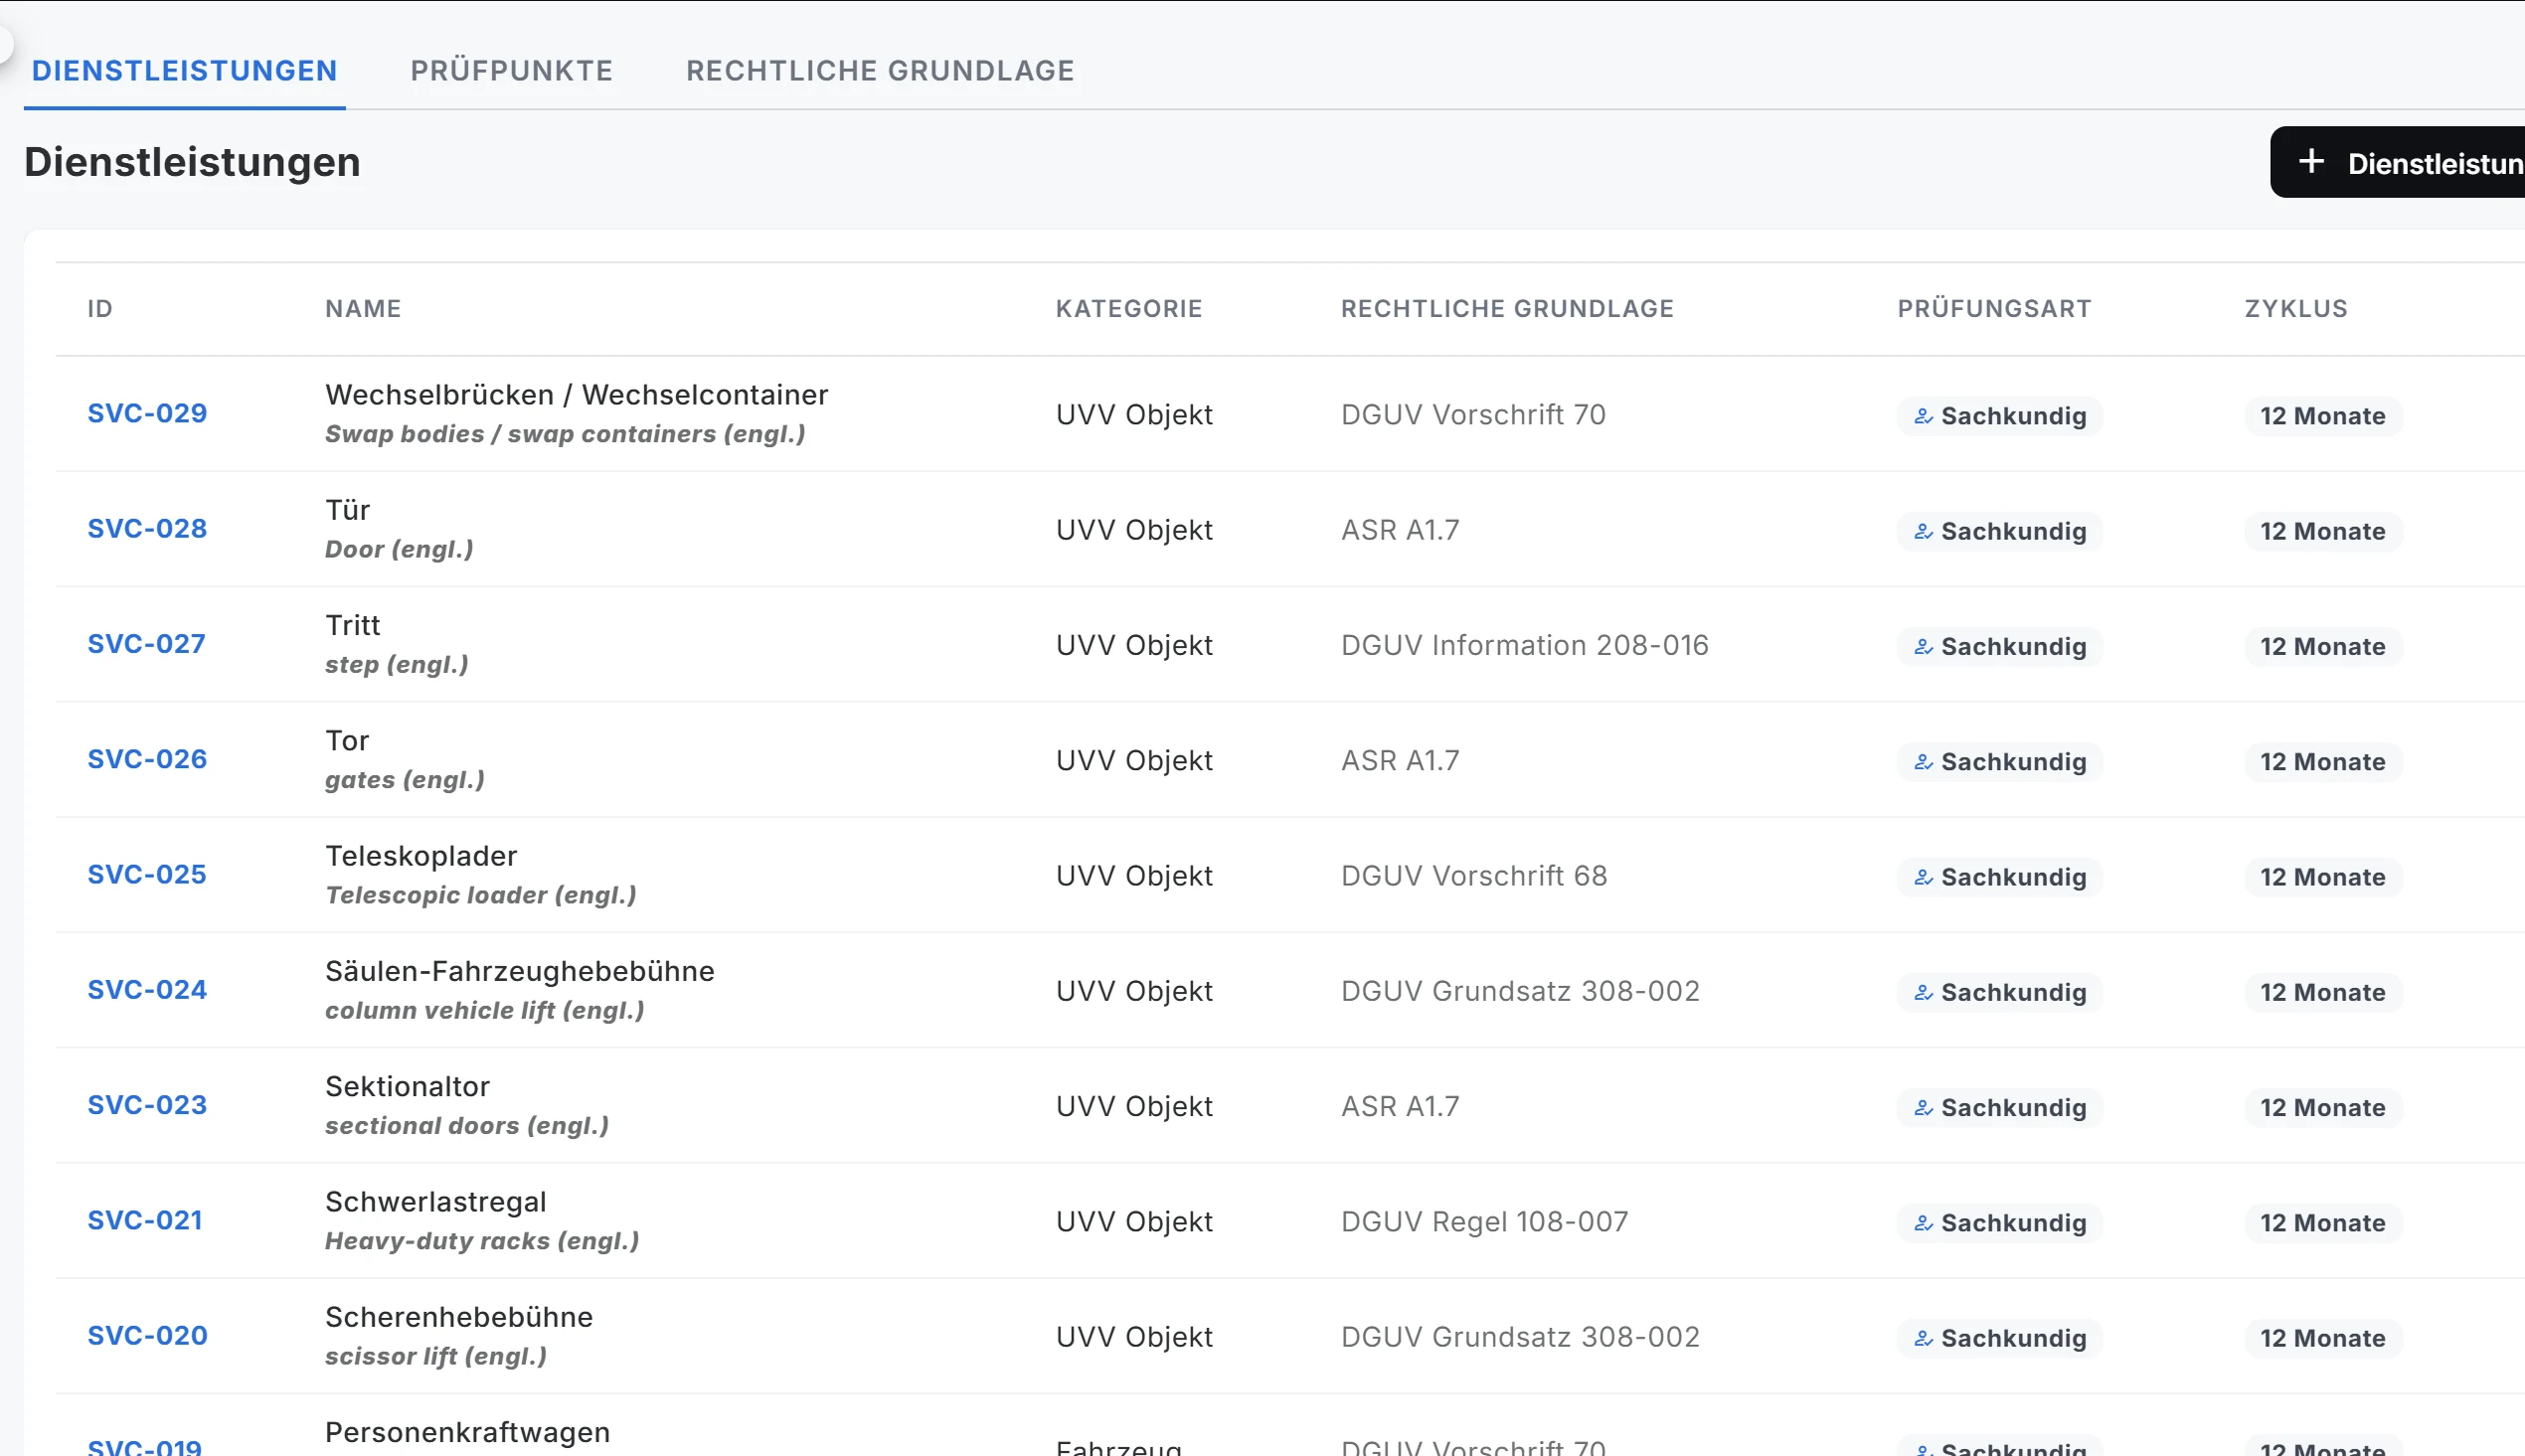Click Sachkundig person icon in SVC-020 row
This screenshot has width=2525, height=1456.
click(x=1923, y=1339)
